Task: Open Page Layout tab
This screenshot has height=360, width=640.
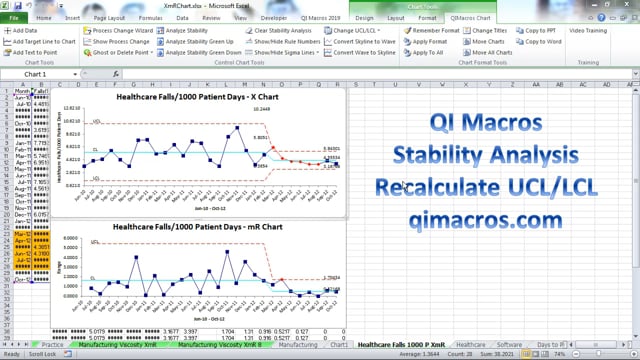Action: click(x=109, y=18)
